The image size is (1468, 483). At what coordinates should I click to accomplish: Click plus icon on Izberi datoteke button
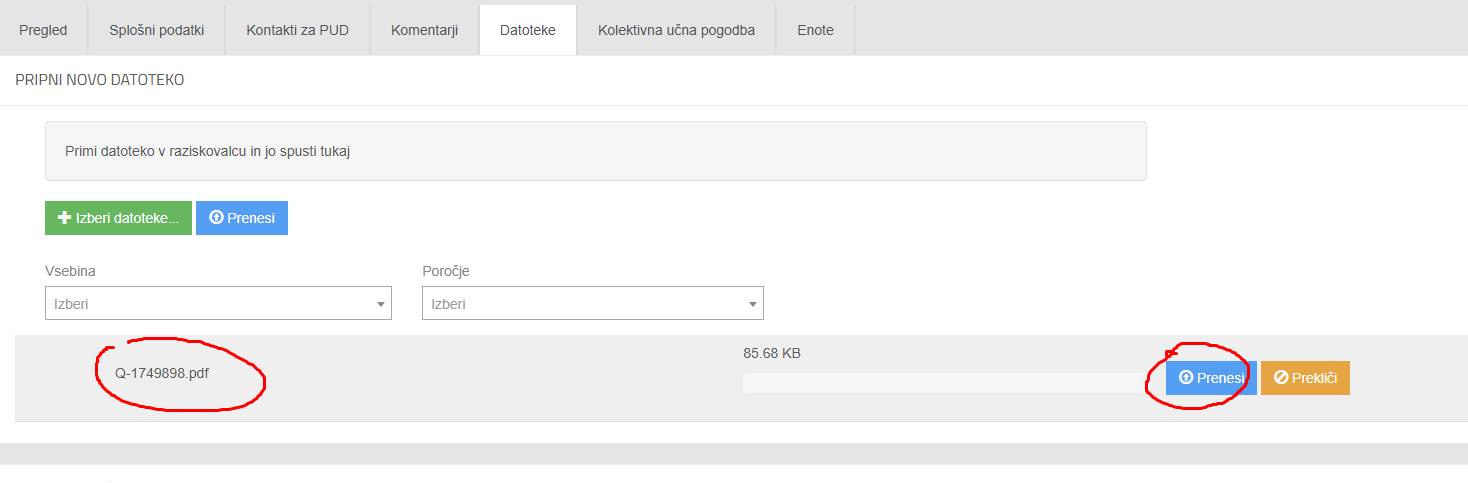click(65, 218)
